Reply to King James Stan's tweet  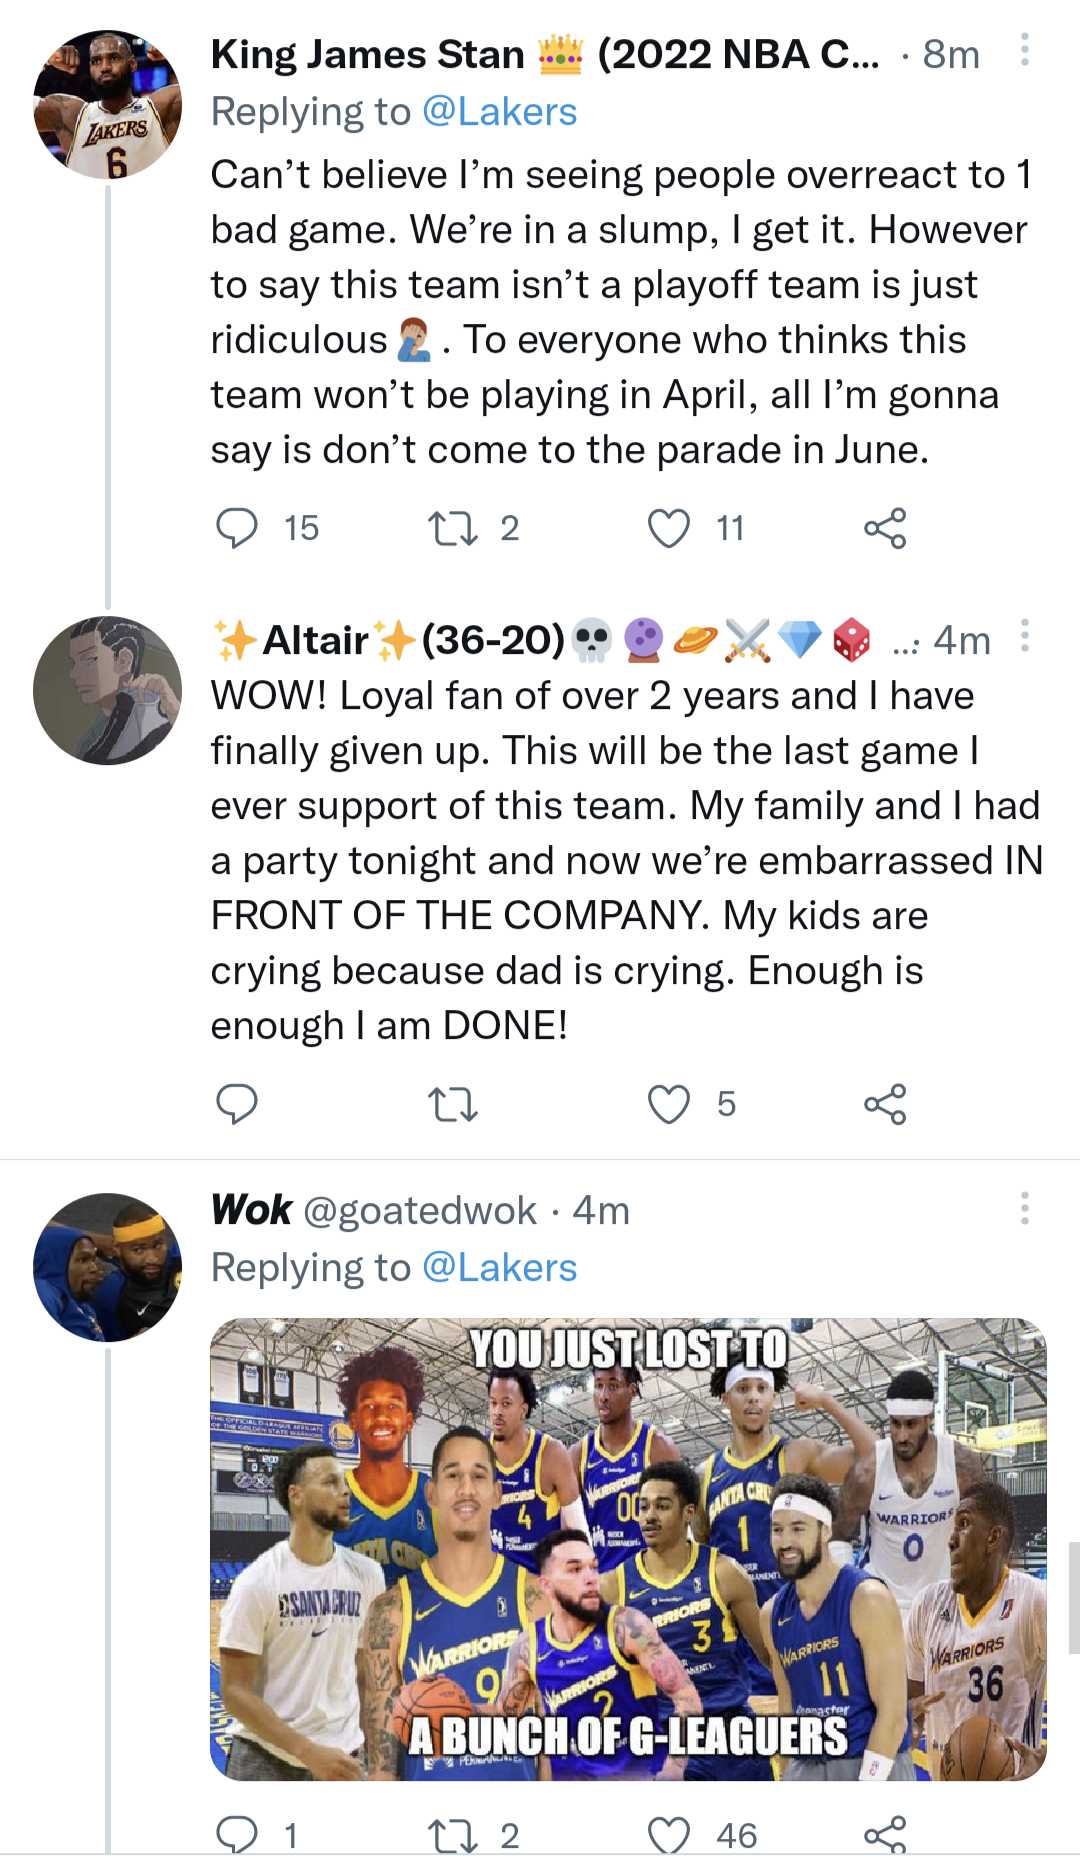click(237, 528)
